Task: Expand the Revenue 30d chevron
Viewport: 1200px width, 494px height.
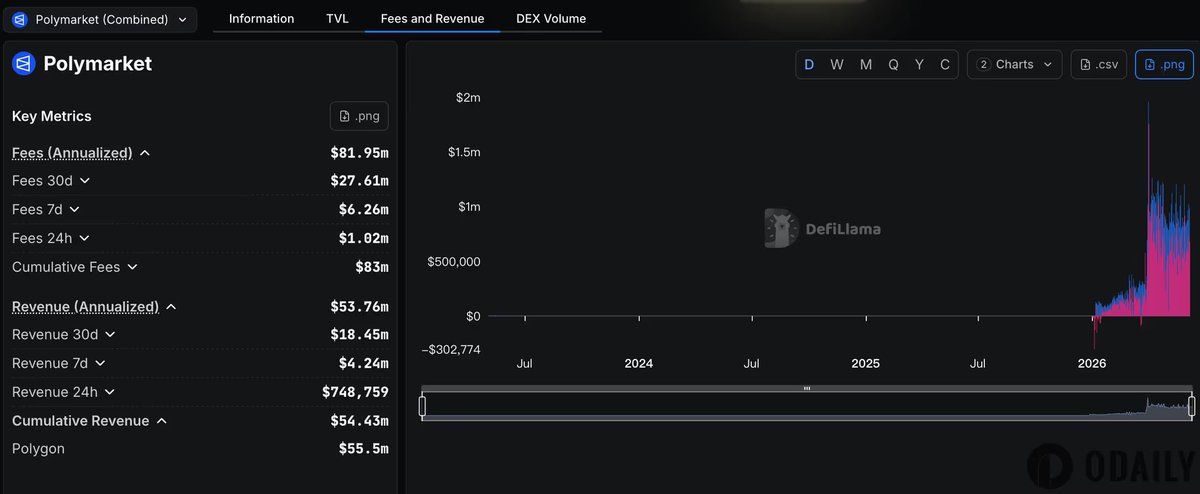Action: 110,335
